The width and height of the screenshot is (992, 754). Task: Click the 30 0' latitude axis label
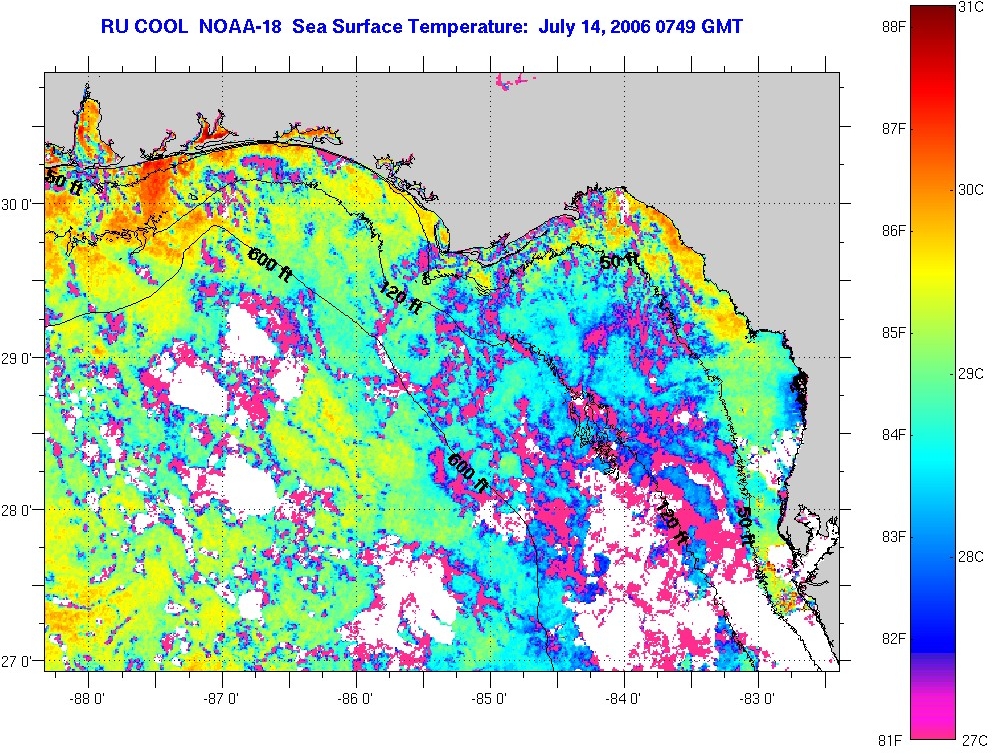click(x=19, y=204)
